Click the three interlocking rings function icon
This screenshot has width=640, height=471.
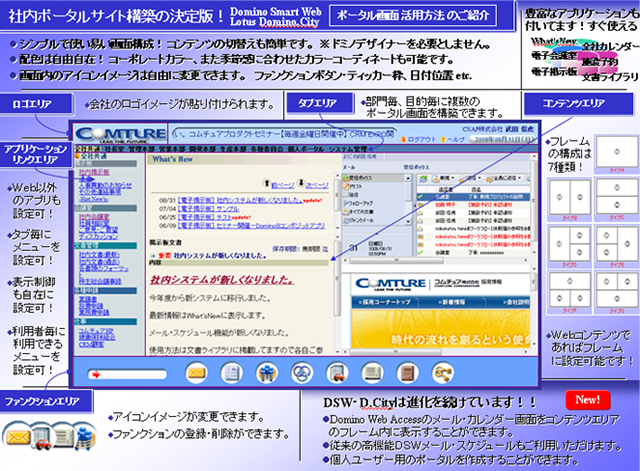pyautogui.click(x=302, y=373)
